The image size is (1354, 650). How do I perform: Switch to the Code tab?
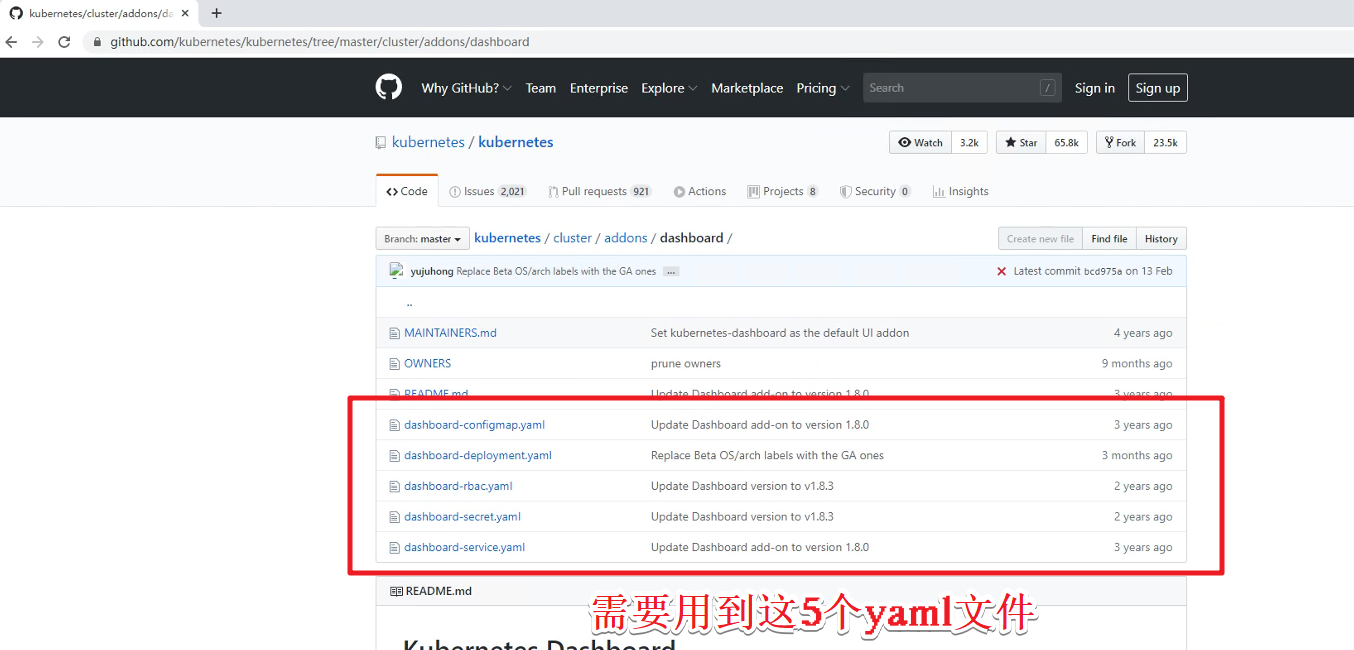(x=407, y=191)
